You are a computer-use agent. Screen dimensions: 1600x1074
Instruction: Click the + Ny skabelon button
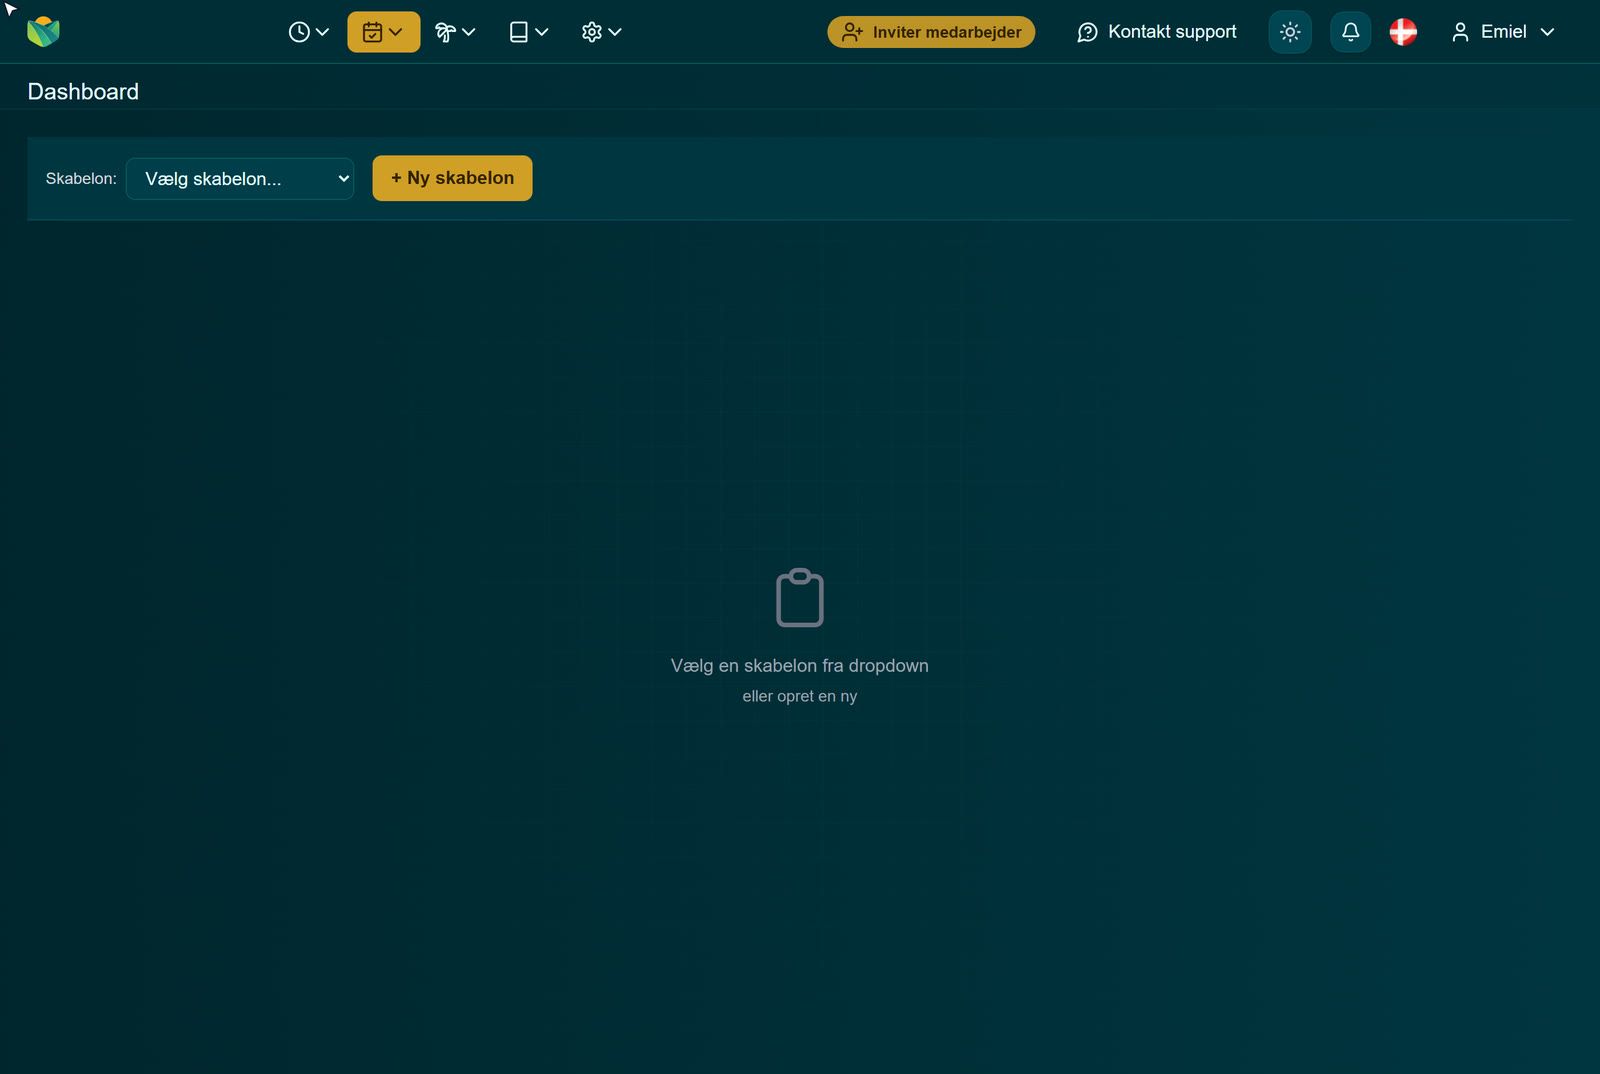pyautogui.click(x=452, y=178)
